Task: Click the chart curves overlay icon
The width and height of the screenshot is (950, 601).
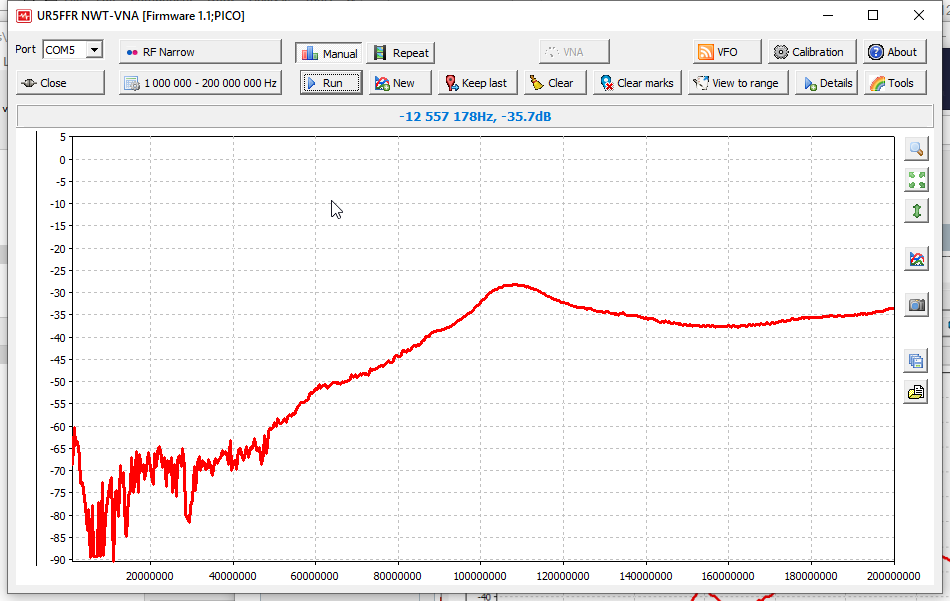Action: click(916, 259)
